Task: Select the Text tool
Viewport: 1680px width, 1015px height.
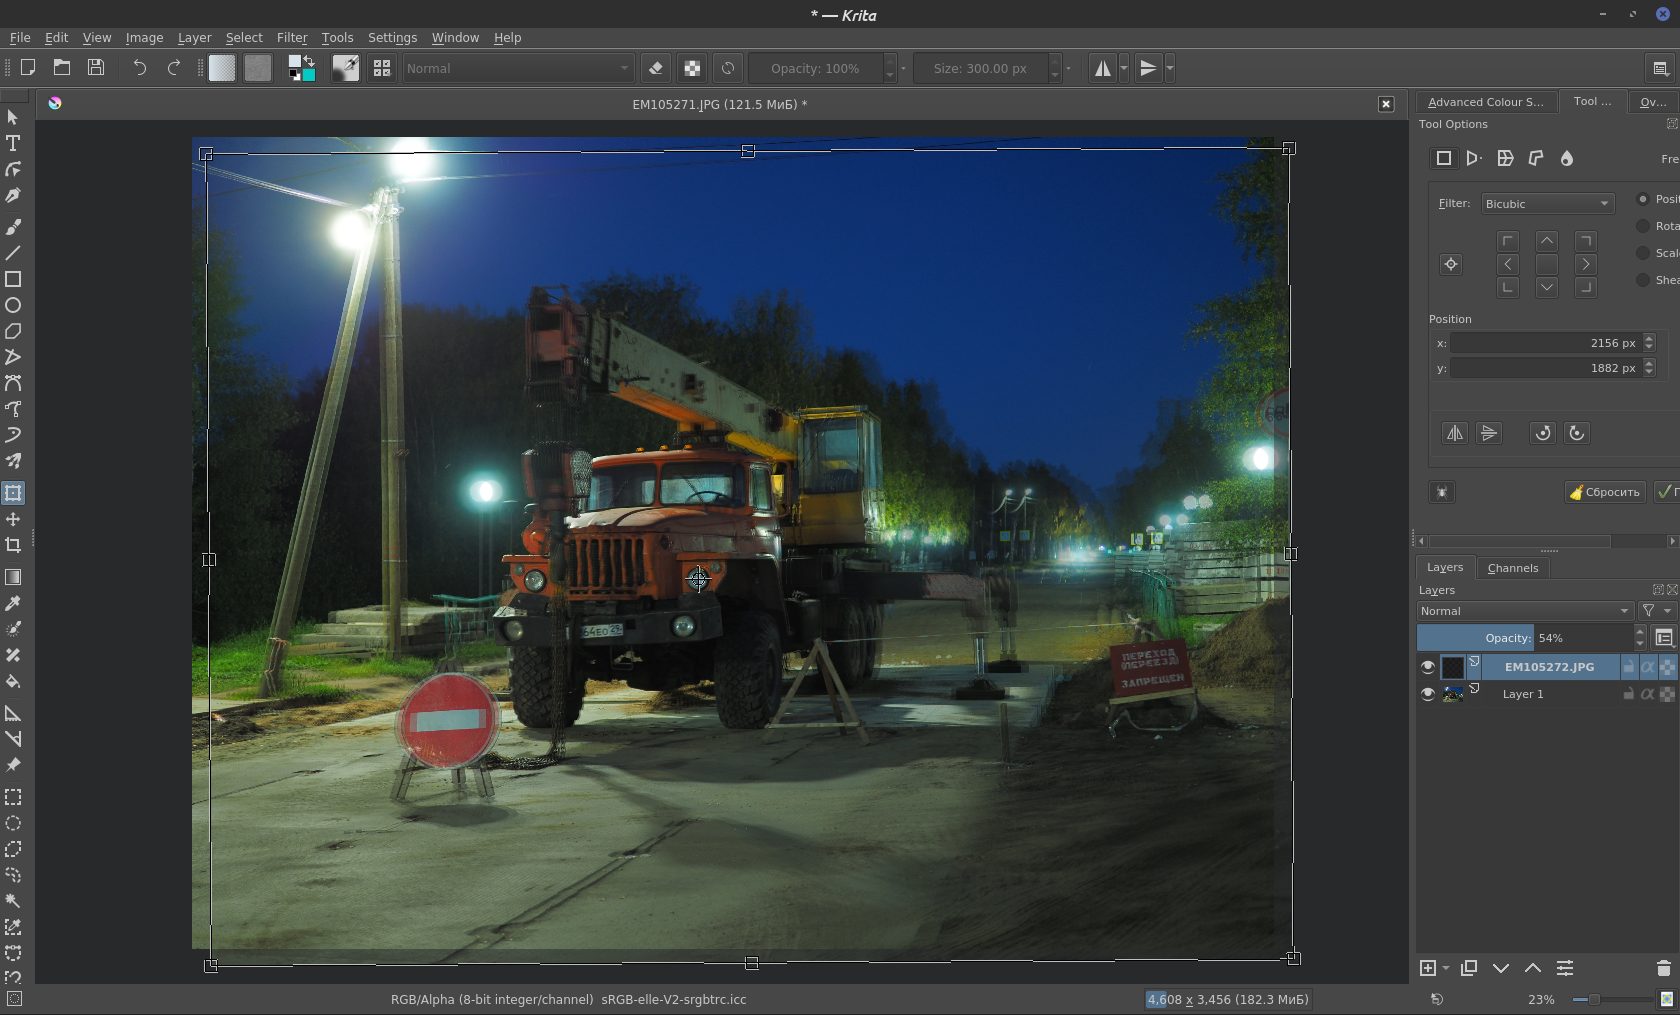Action: pyautogui.click(x=13, y=143)
